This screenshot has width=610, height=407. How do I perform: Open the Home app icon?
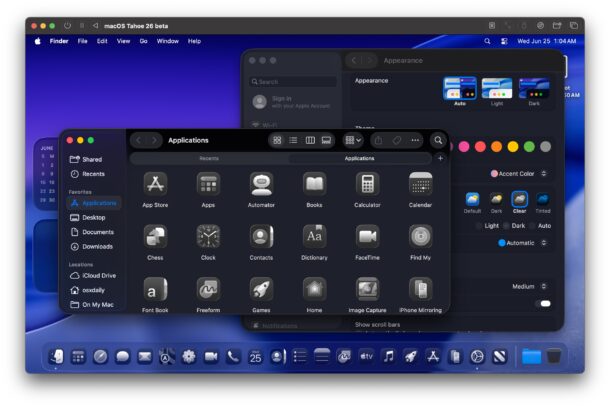pos(314,289)
